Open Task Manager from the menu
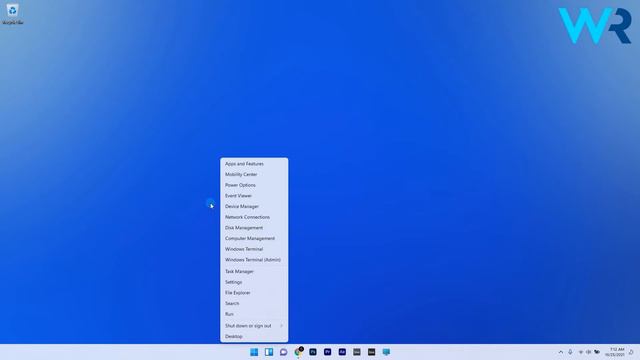The height and width of the screenshot is (360, 640). (x=254, y=271)
